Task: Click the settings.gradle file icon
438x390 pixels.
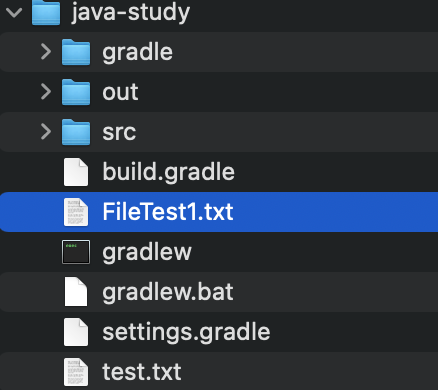Action: pyautogui.click(x=76, y=332)
